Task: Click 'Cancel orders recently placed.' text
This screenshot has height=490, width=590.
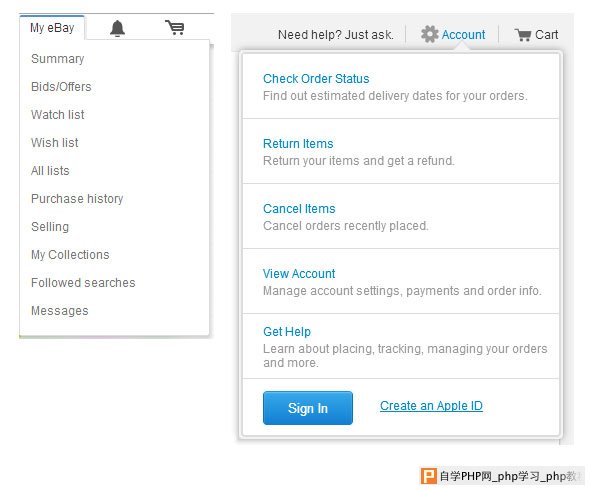Action: pyautogui.click(x=345, y=226)
